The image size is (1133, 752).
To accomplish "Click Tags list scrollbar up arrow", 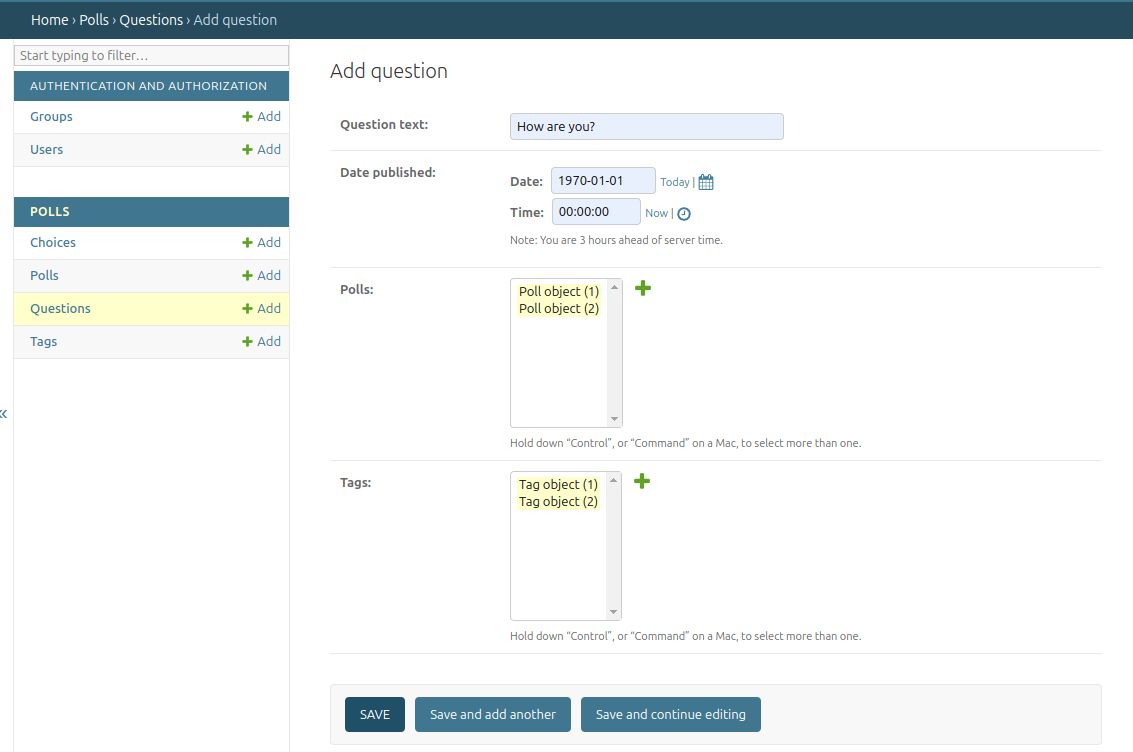I will coord(613,480).
